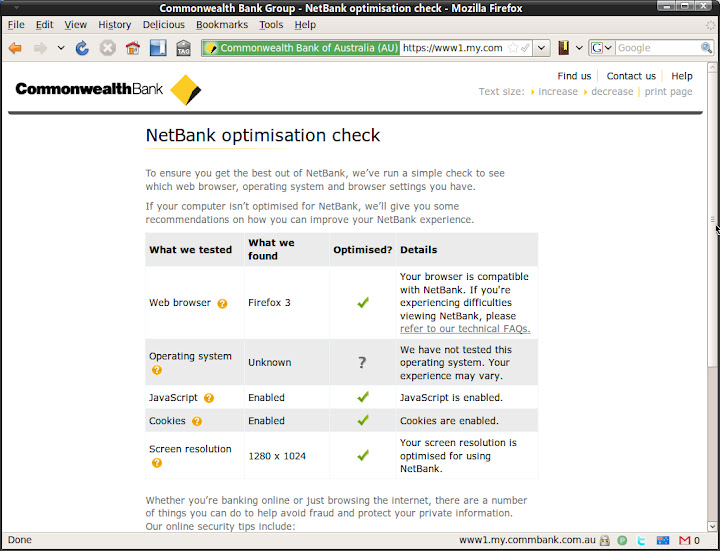The image size is (720, 551).
Task: Follow the Contact us link
Action: tap(631, 76)
